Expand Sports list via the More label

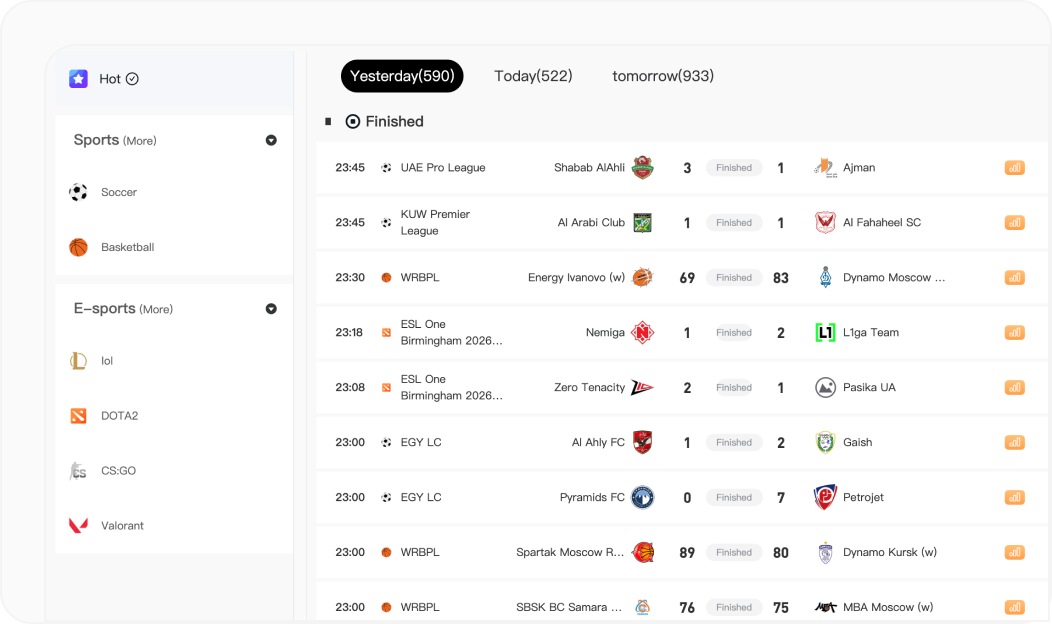pyautogui.click(x=139, y=141)
